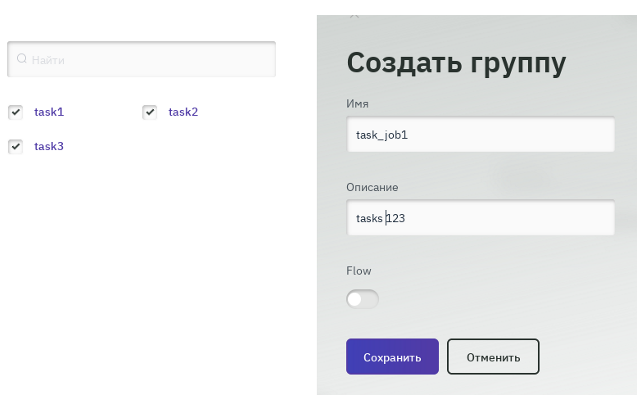
Task: Follow the task3 link
Action: click(x=49, y=146)
